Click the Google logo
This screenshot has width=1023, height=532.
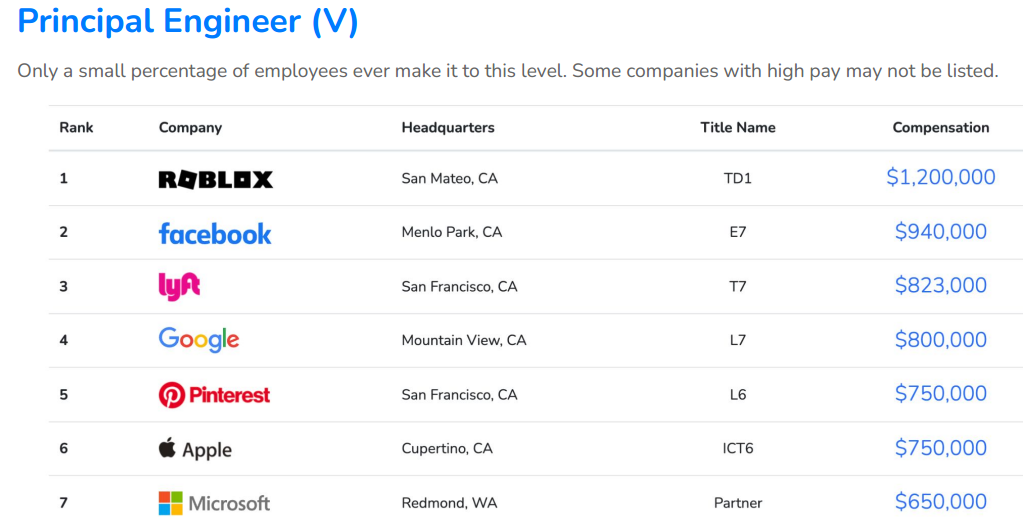[199, 340]
